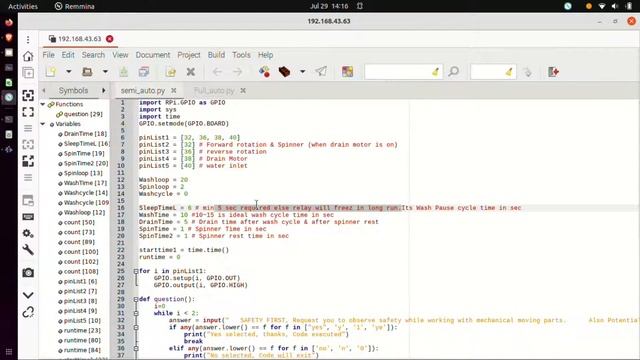Minimize the Remmina window with the chevron-down icon
This screenshot has height=360, width=640.
pyautogui.click(x=28, y=295)
